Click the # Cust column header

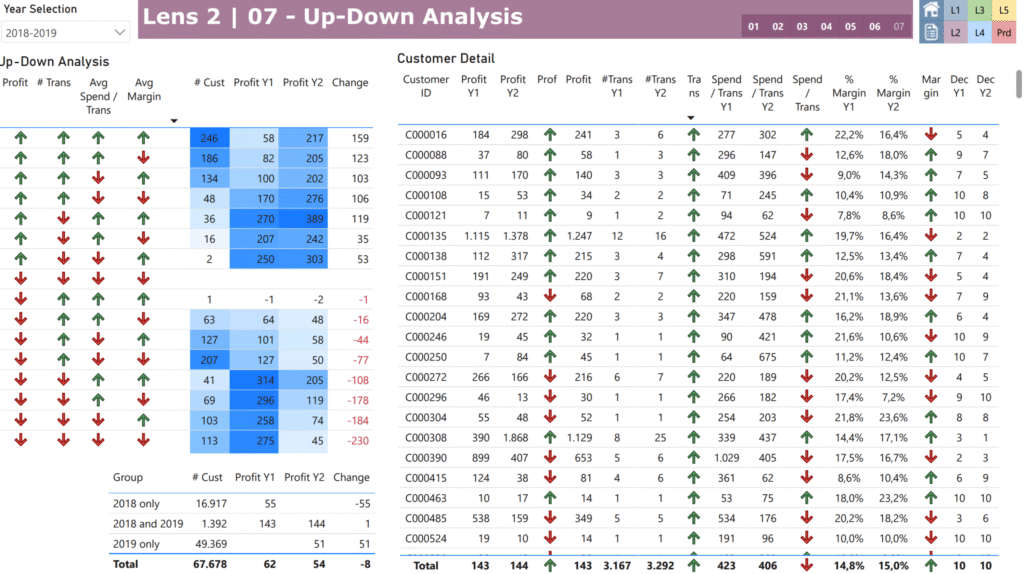click(x=208, y=83)
